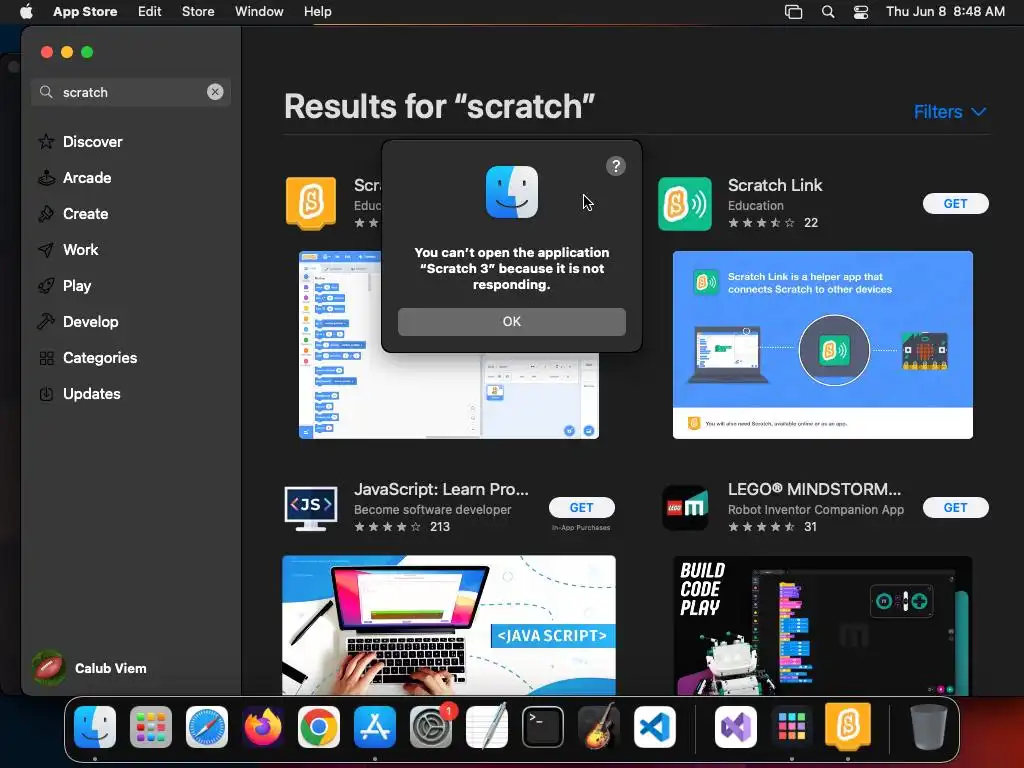Launch Firefox from the Dock
1024x768 pixels.
(263, 727)
